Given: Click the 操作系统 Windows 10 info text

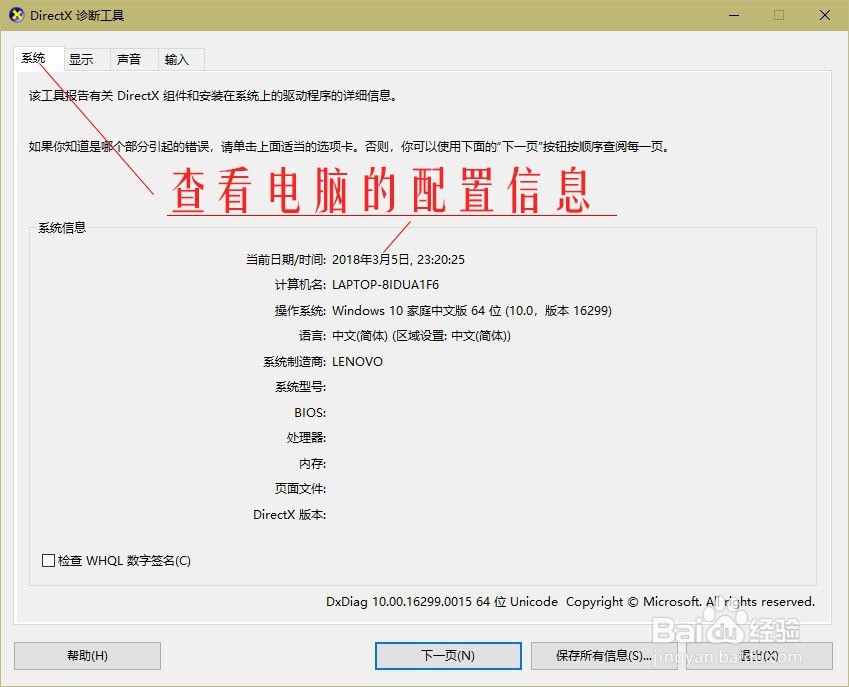Looking at the screenshot, I should (470, 310).
